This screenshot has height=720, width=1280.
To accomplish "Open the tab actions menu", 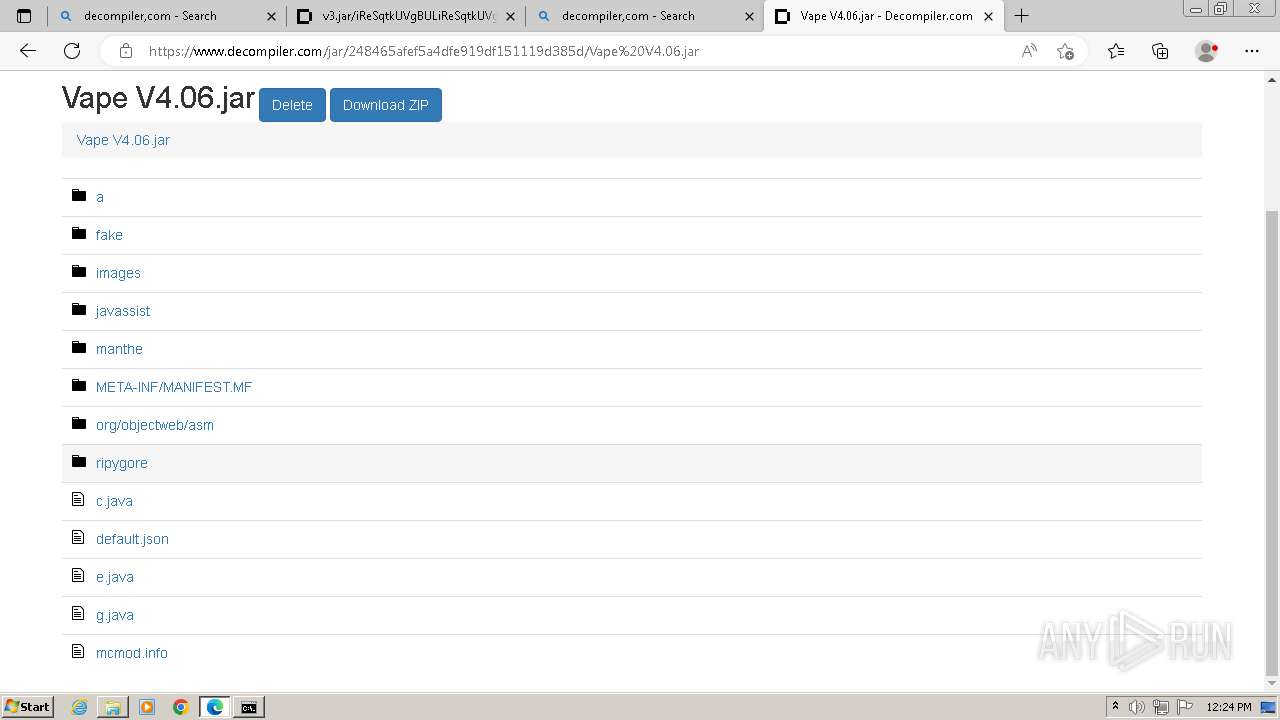I will (24, 16).
